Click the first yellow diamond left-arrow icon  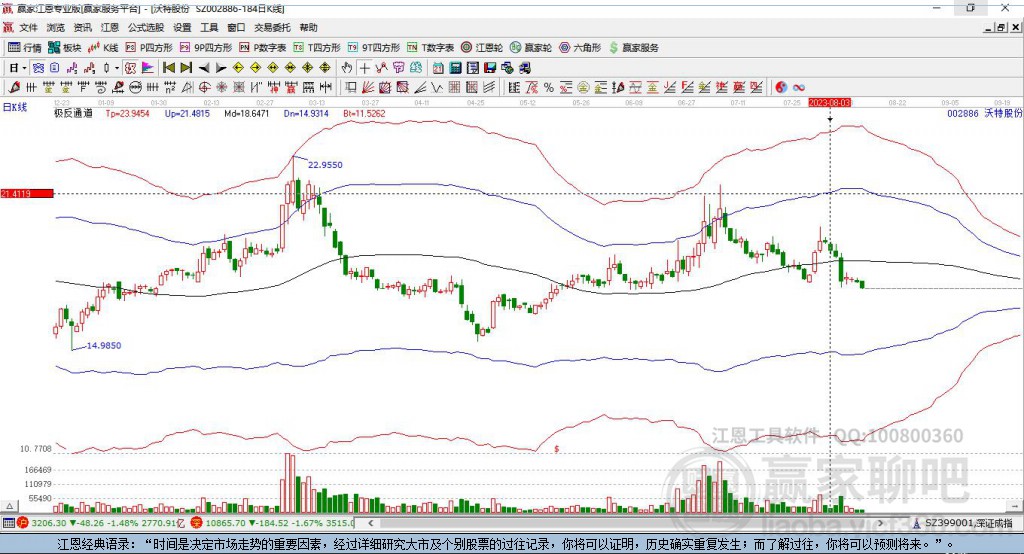click(x=238, y=68)
